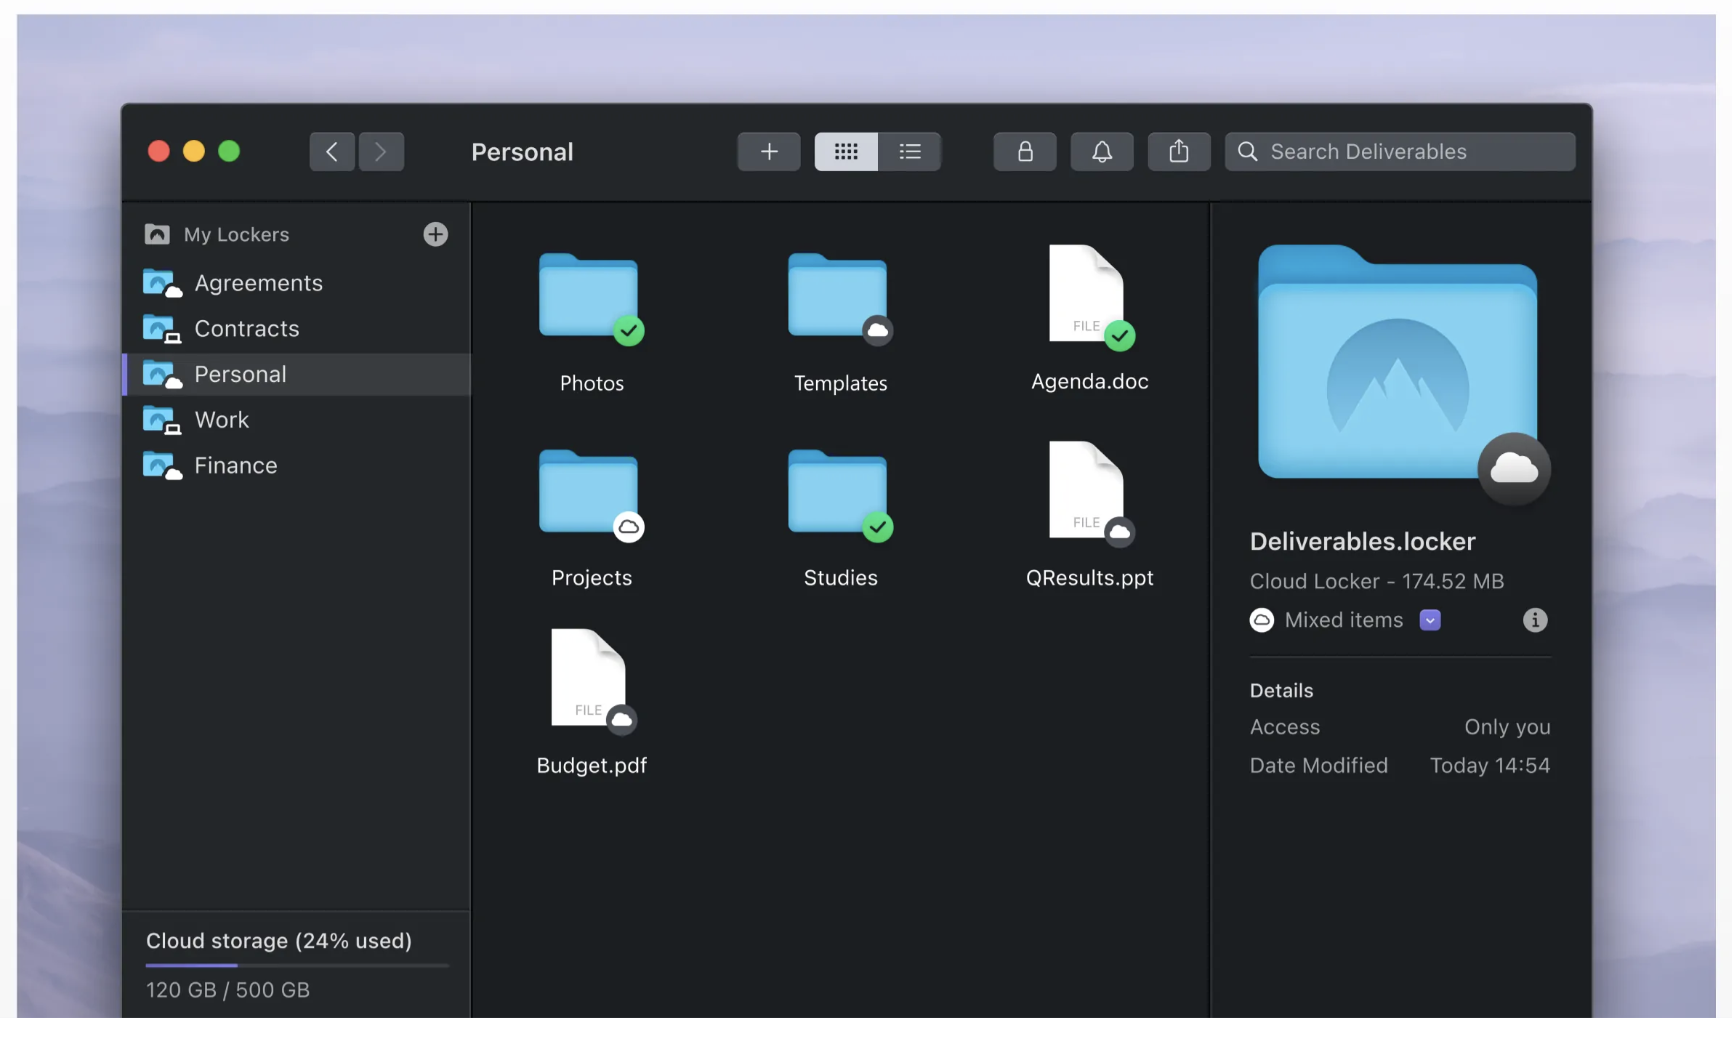This screenshot has width=1732, height=1044.
Task: Click the red close window button
Action: pyautogui.click(x=158, y=151)
